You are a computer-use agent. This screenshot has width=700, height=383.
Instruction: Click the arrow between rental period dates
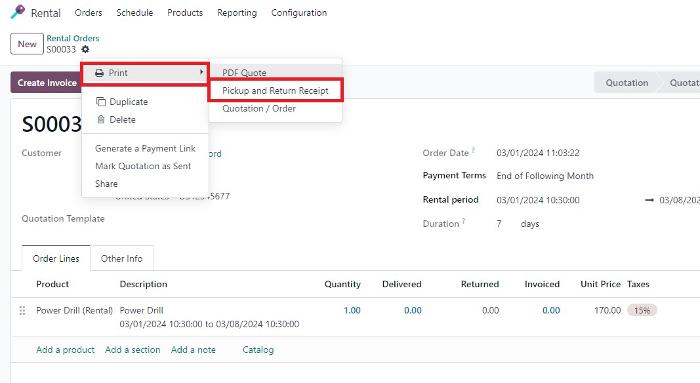(x=649, y=200)
